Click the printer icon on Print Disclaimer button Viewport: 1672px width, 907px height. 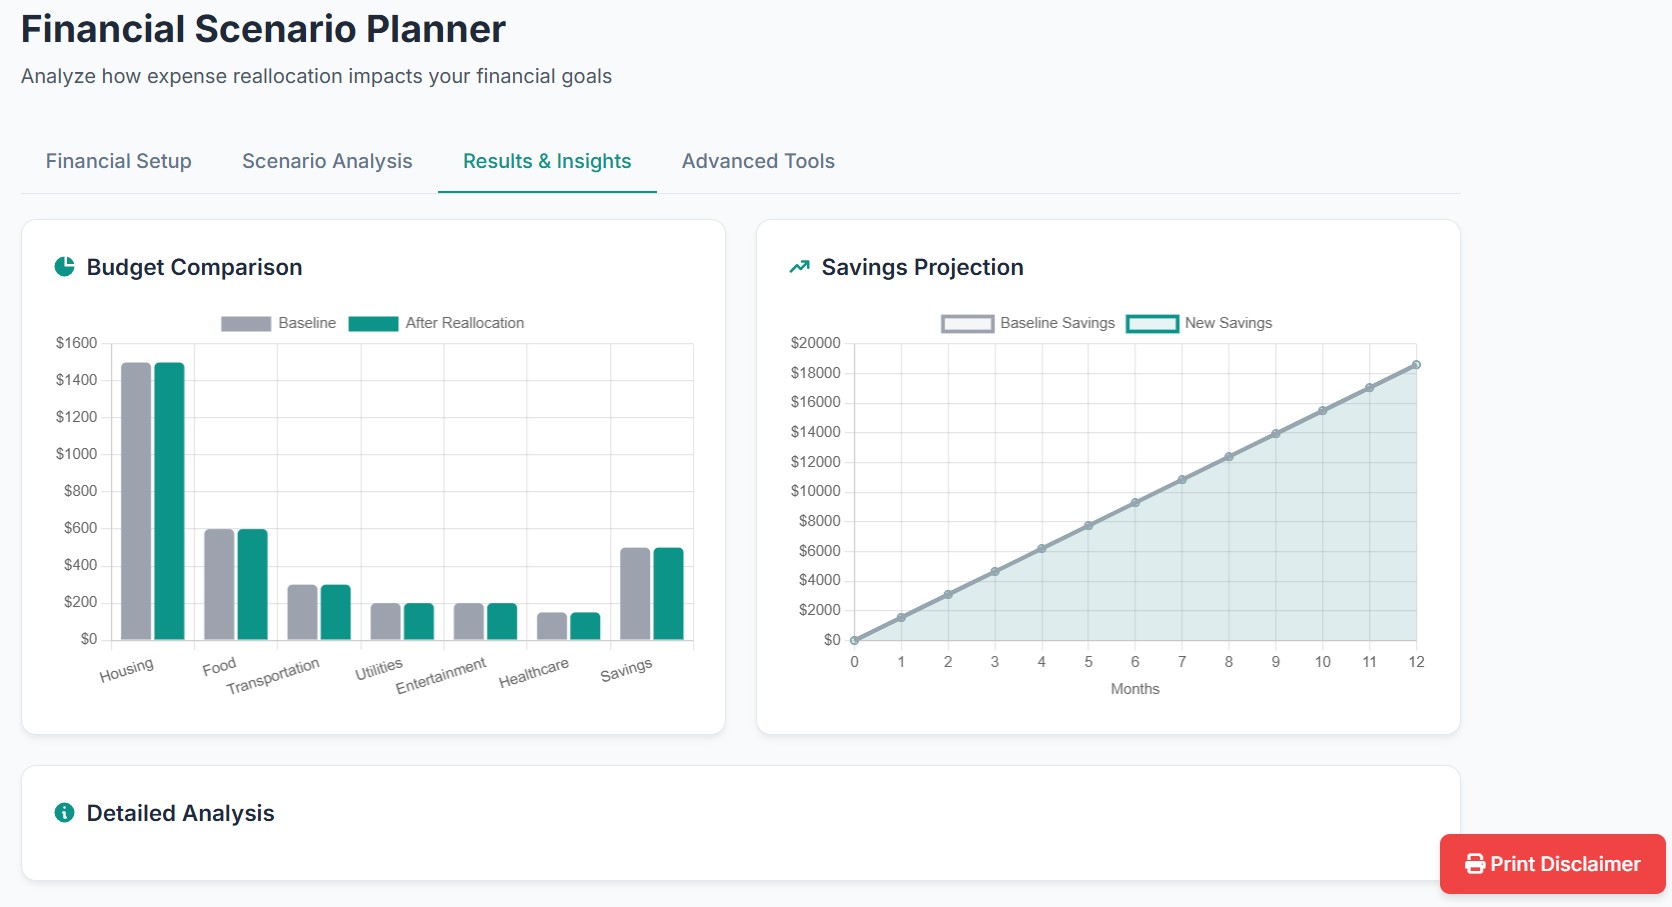[1473, 863]
